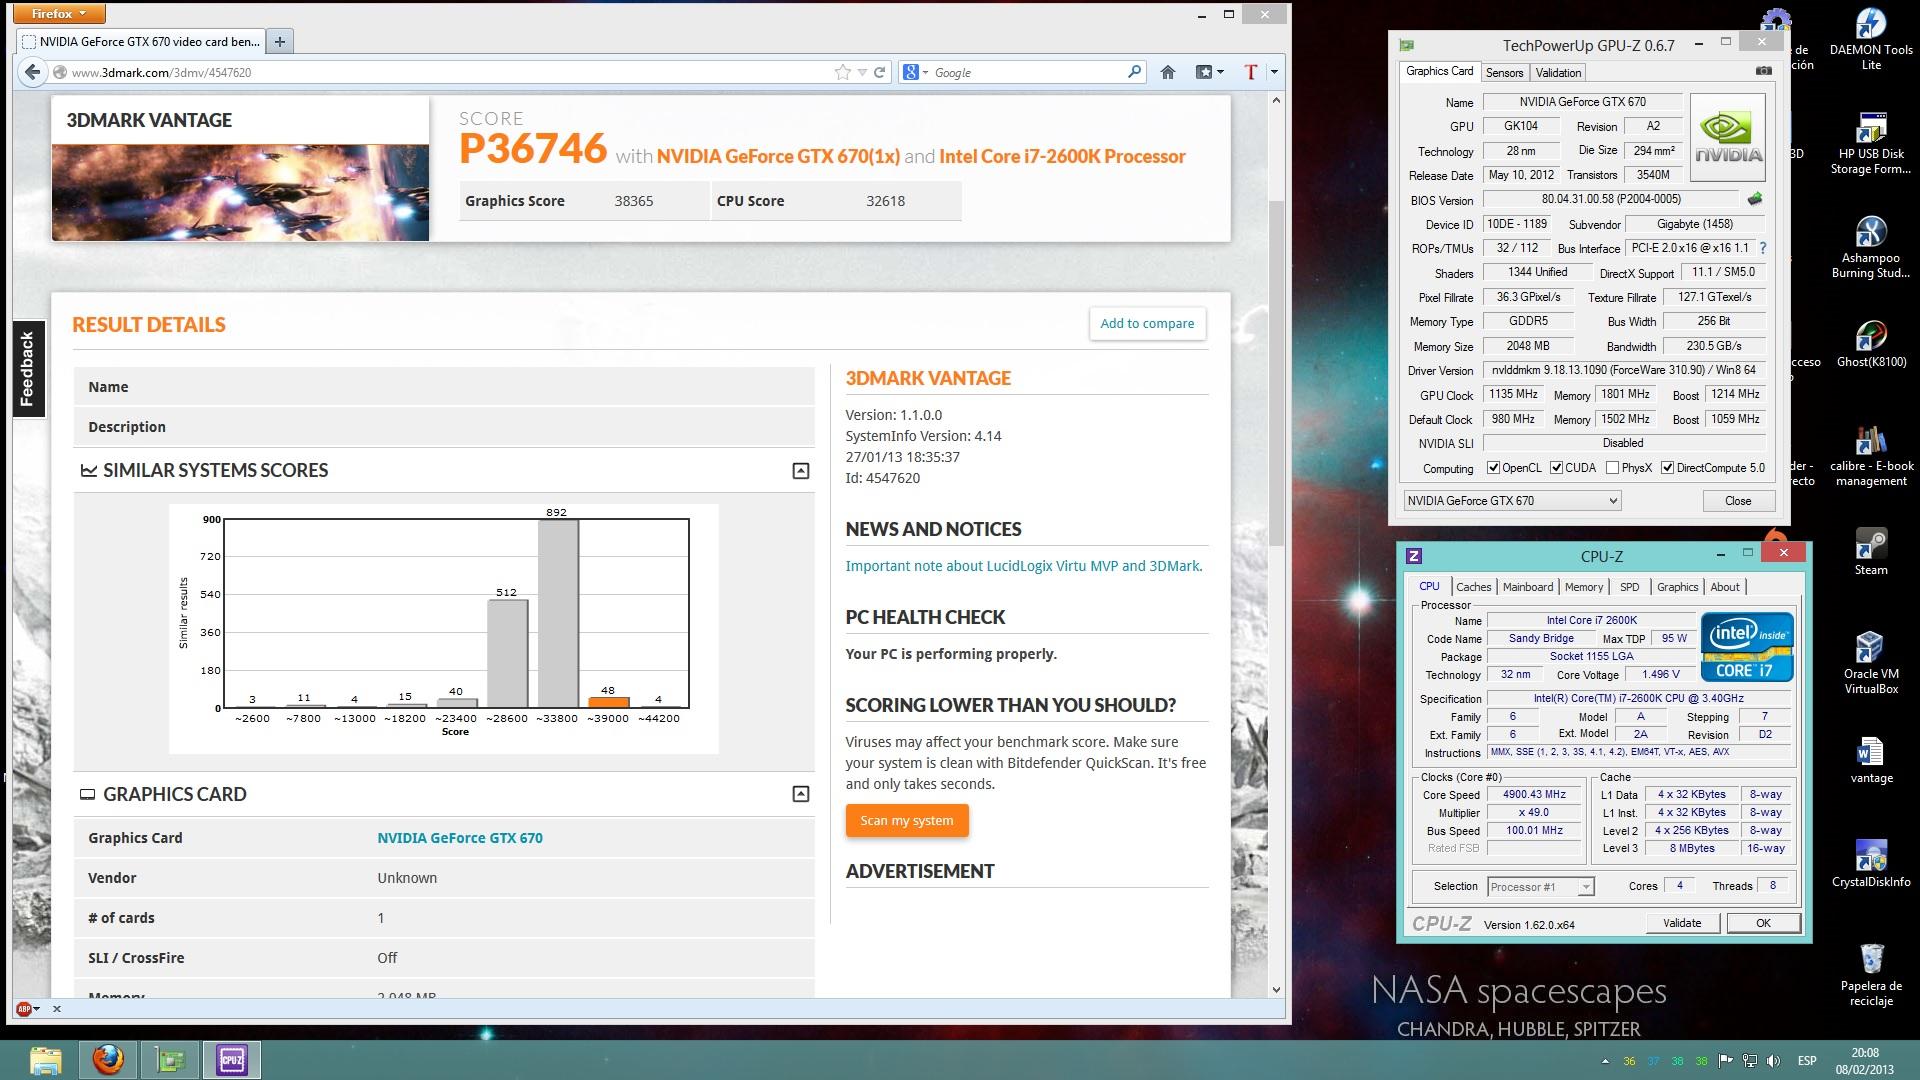The width and height of the screenshot is (1920, 1080).
Task: Open address bar history dropdown arrow
Action: click(862, 72)
